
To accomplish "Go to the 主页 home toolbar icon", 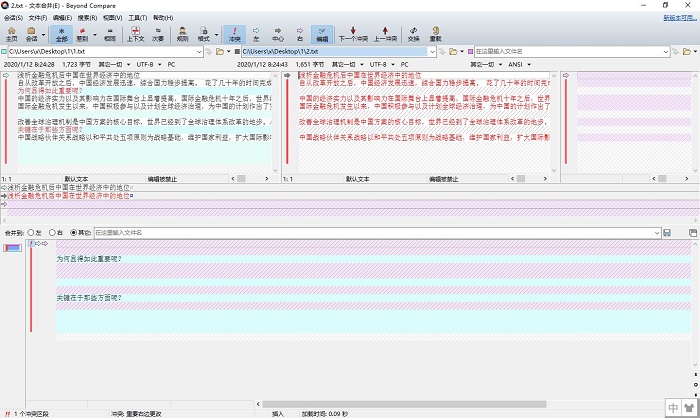I will click(x=12, y=34).
